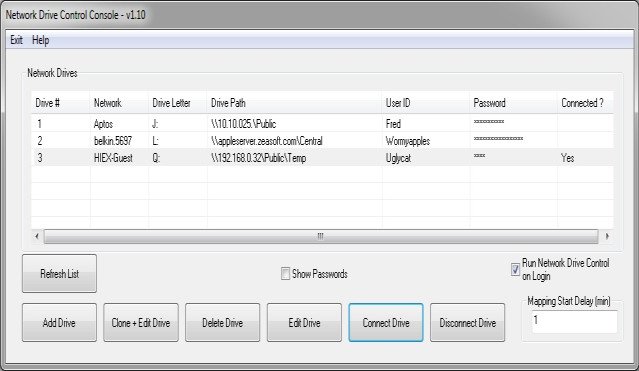639x371 pixels.
Task: Click the horizontal scrollbar left arrow
Action: pyautogui.click(x=37, y=236)
